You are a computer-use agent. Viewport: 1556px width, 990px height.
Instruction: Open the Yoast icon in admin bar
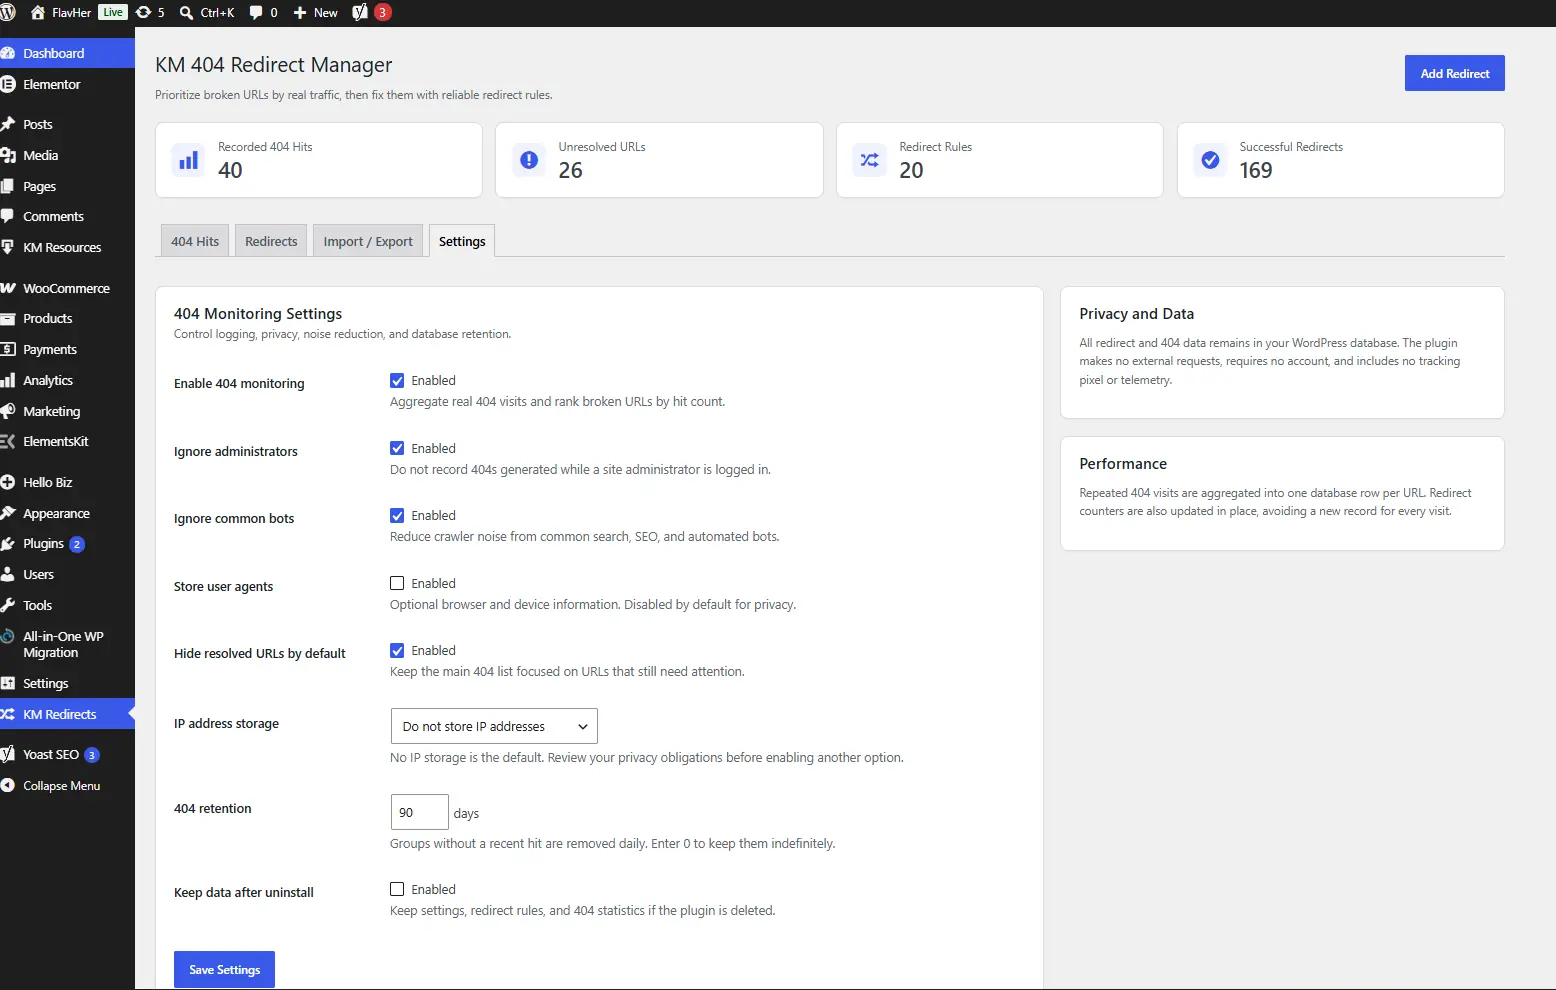click(x=360, y=13)
